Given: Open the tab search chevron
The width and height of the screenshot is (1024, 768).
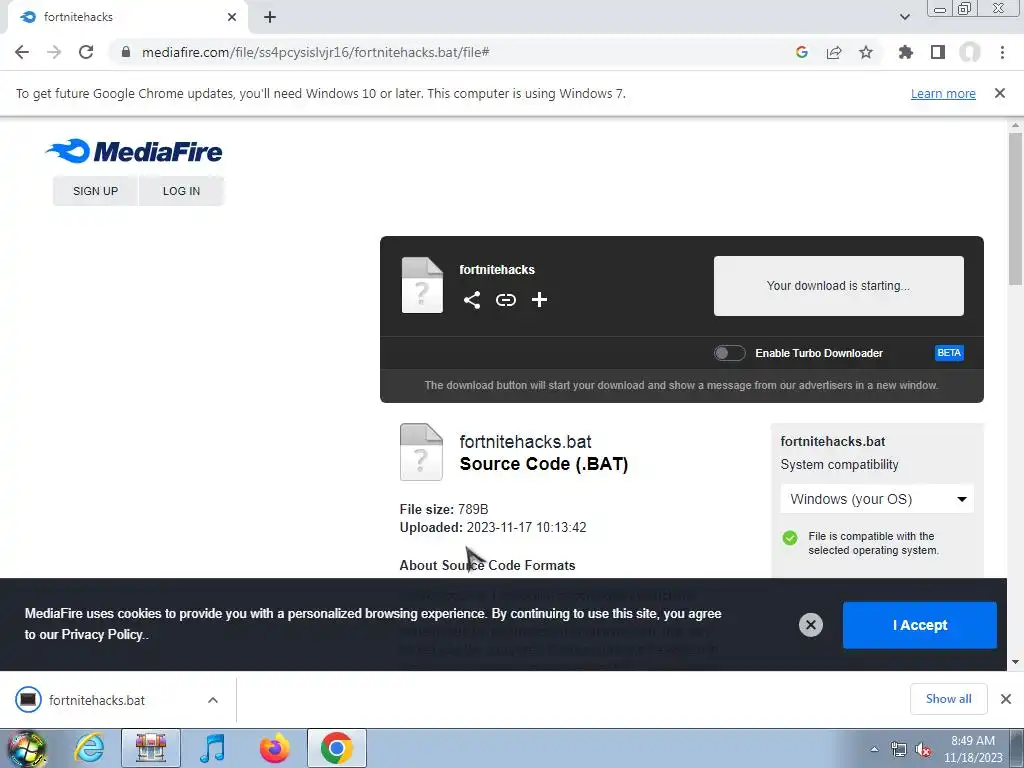Looking at the screenshot, I should click(905, 17).
